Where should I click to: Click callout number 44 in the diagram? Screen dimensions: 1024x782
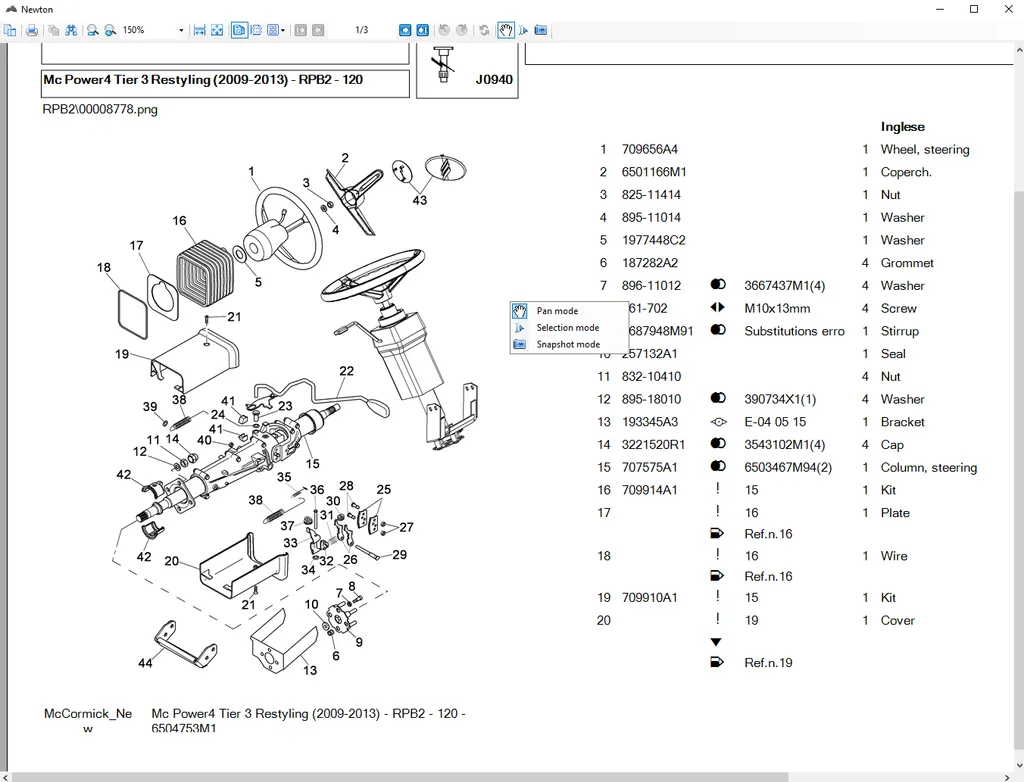tap(145, 663)
